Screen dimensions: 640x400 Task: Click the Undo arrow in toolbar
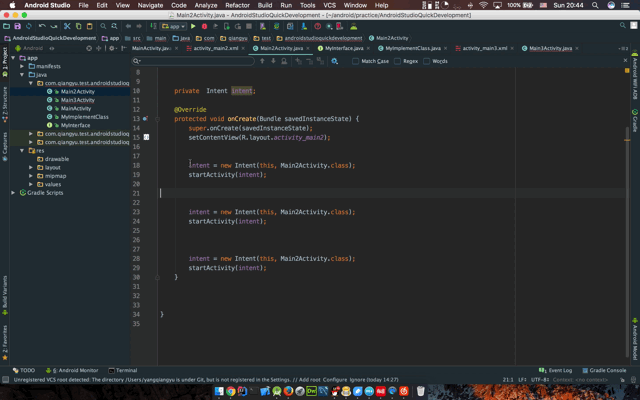(x=42, y=27)
